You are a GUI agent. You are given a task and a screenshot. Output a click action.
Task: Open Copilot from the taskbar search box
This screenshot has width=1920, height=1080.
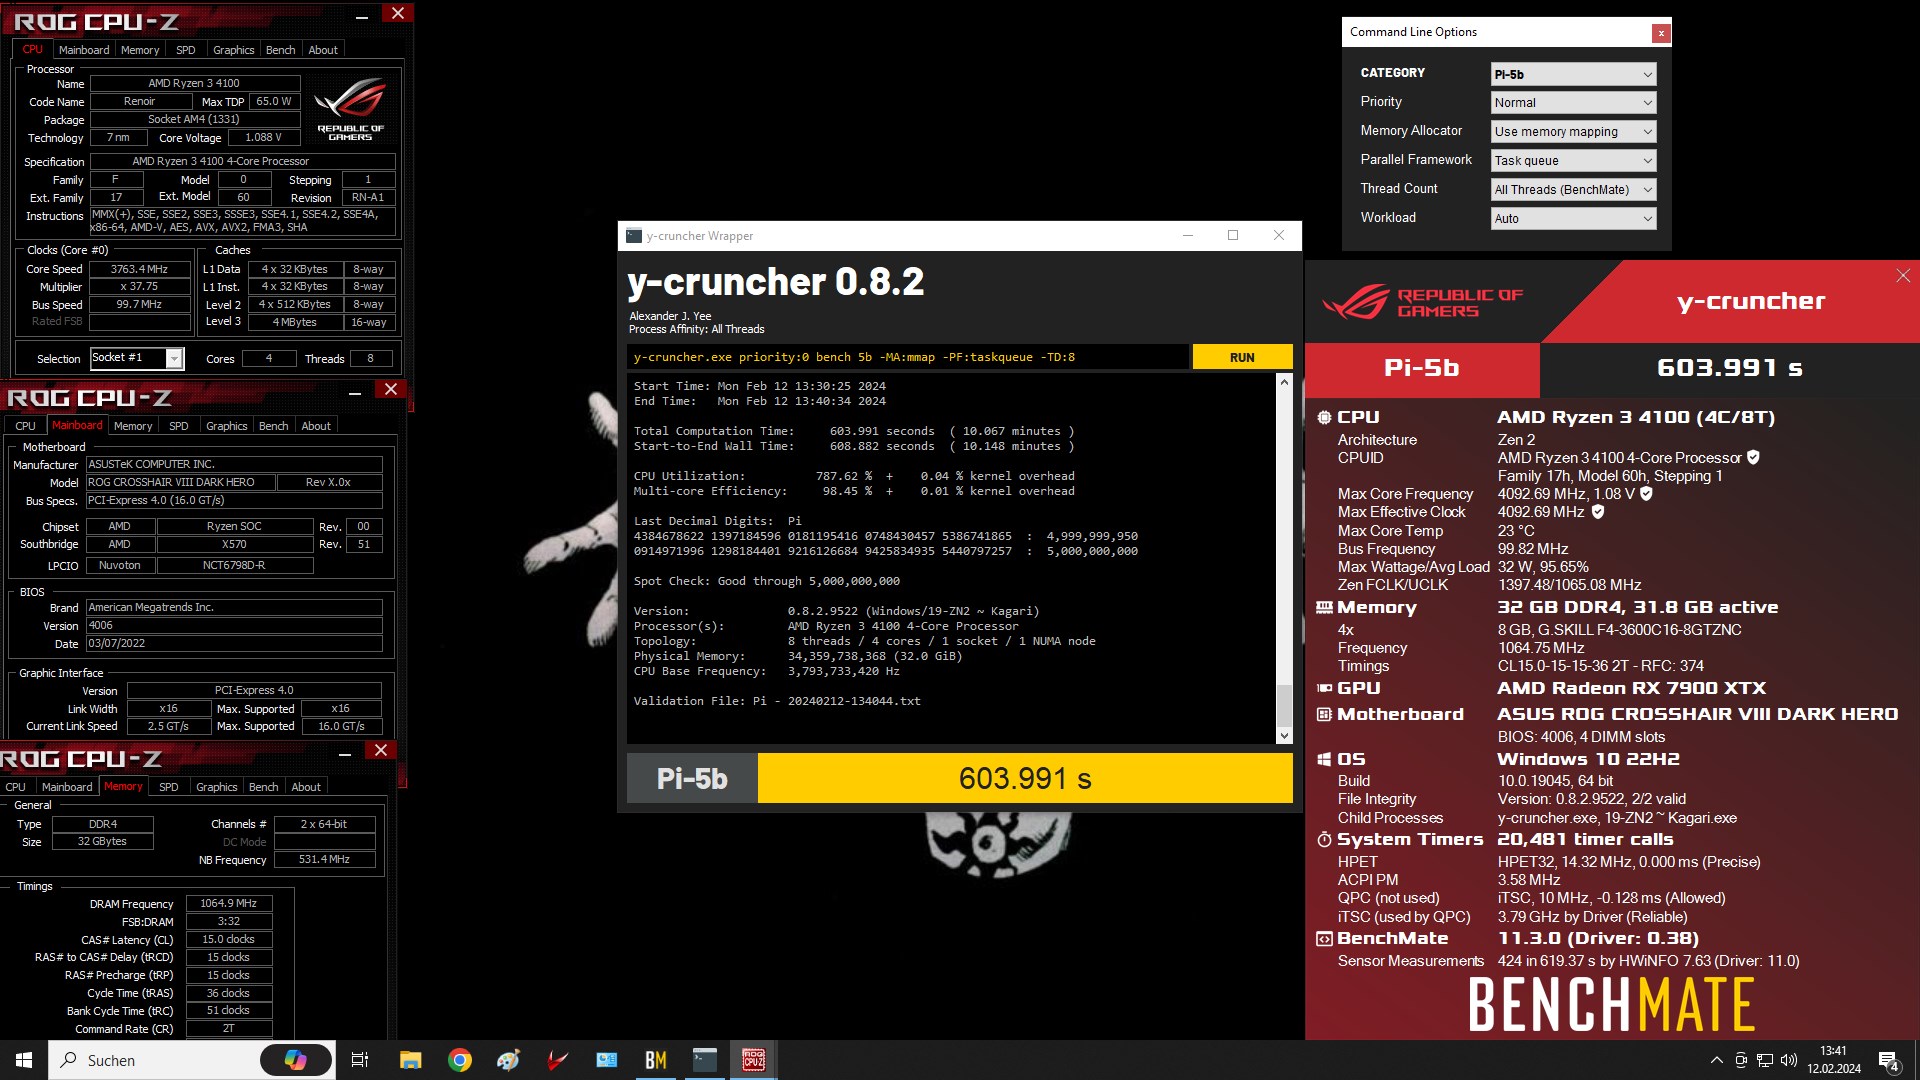[296, 1060]
